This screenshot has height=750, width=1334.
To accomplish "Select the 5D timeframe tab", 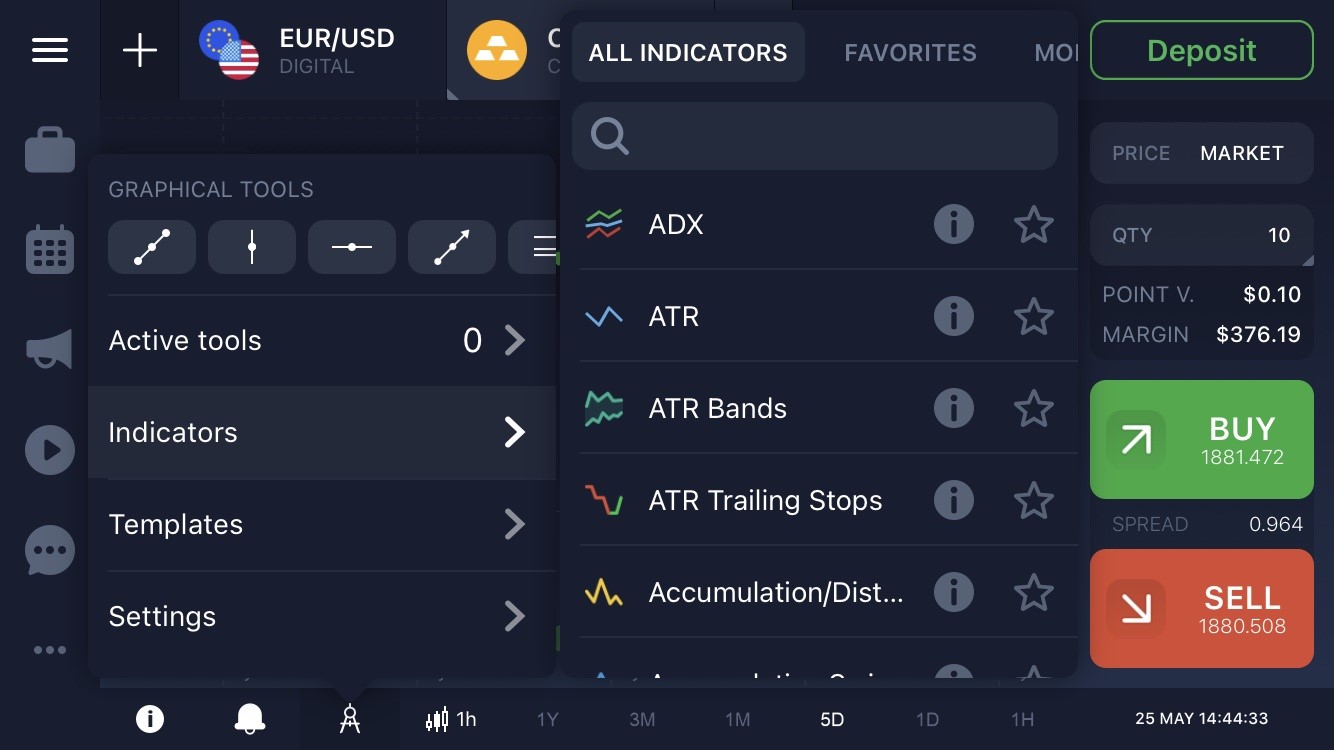I will pos(831,719).
